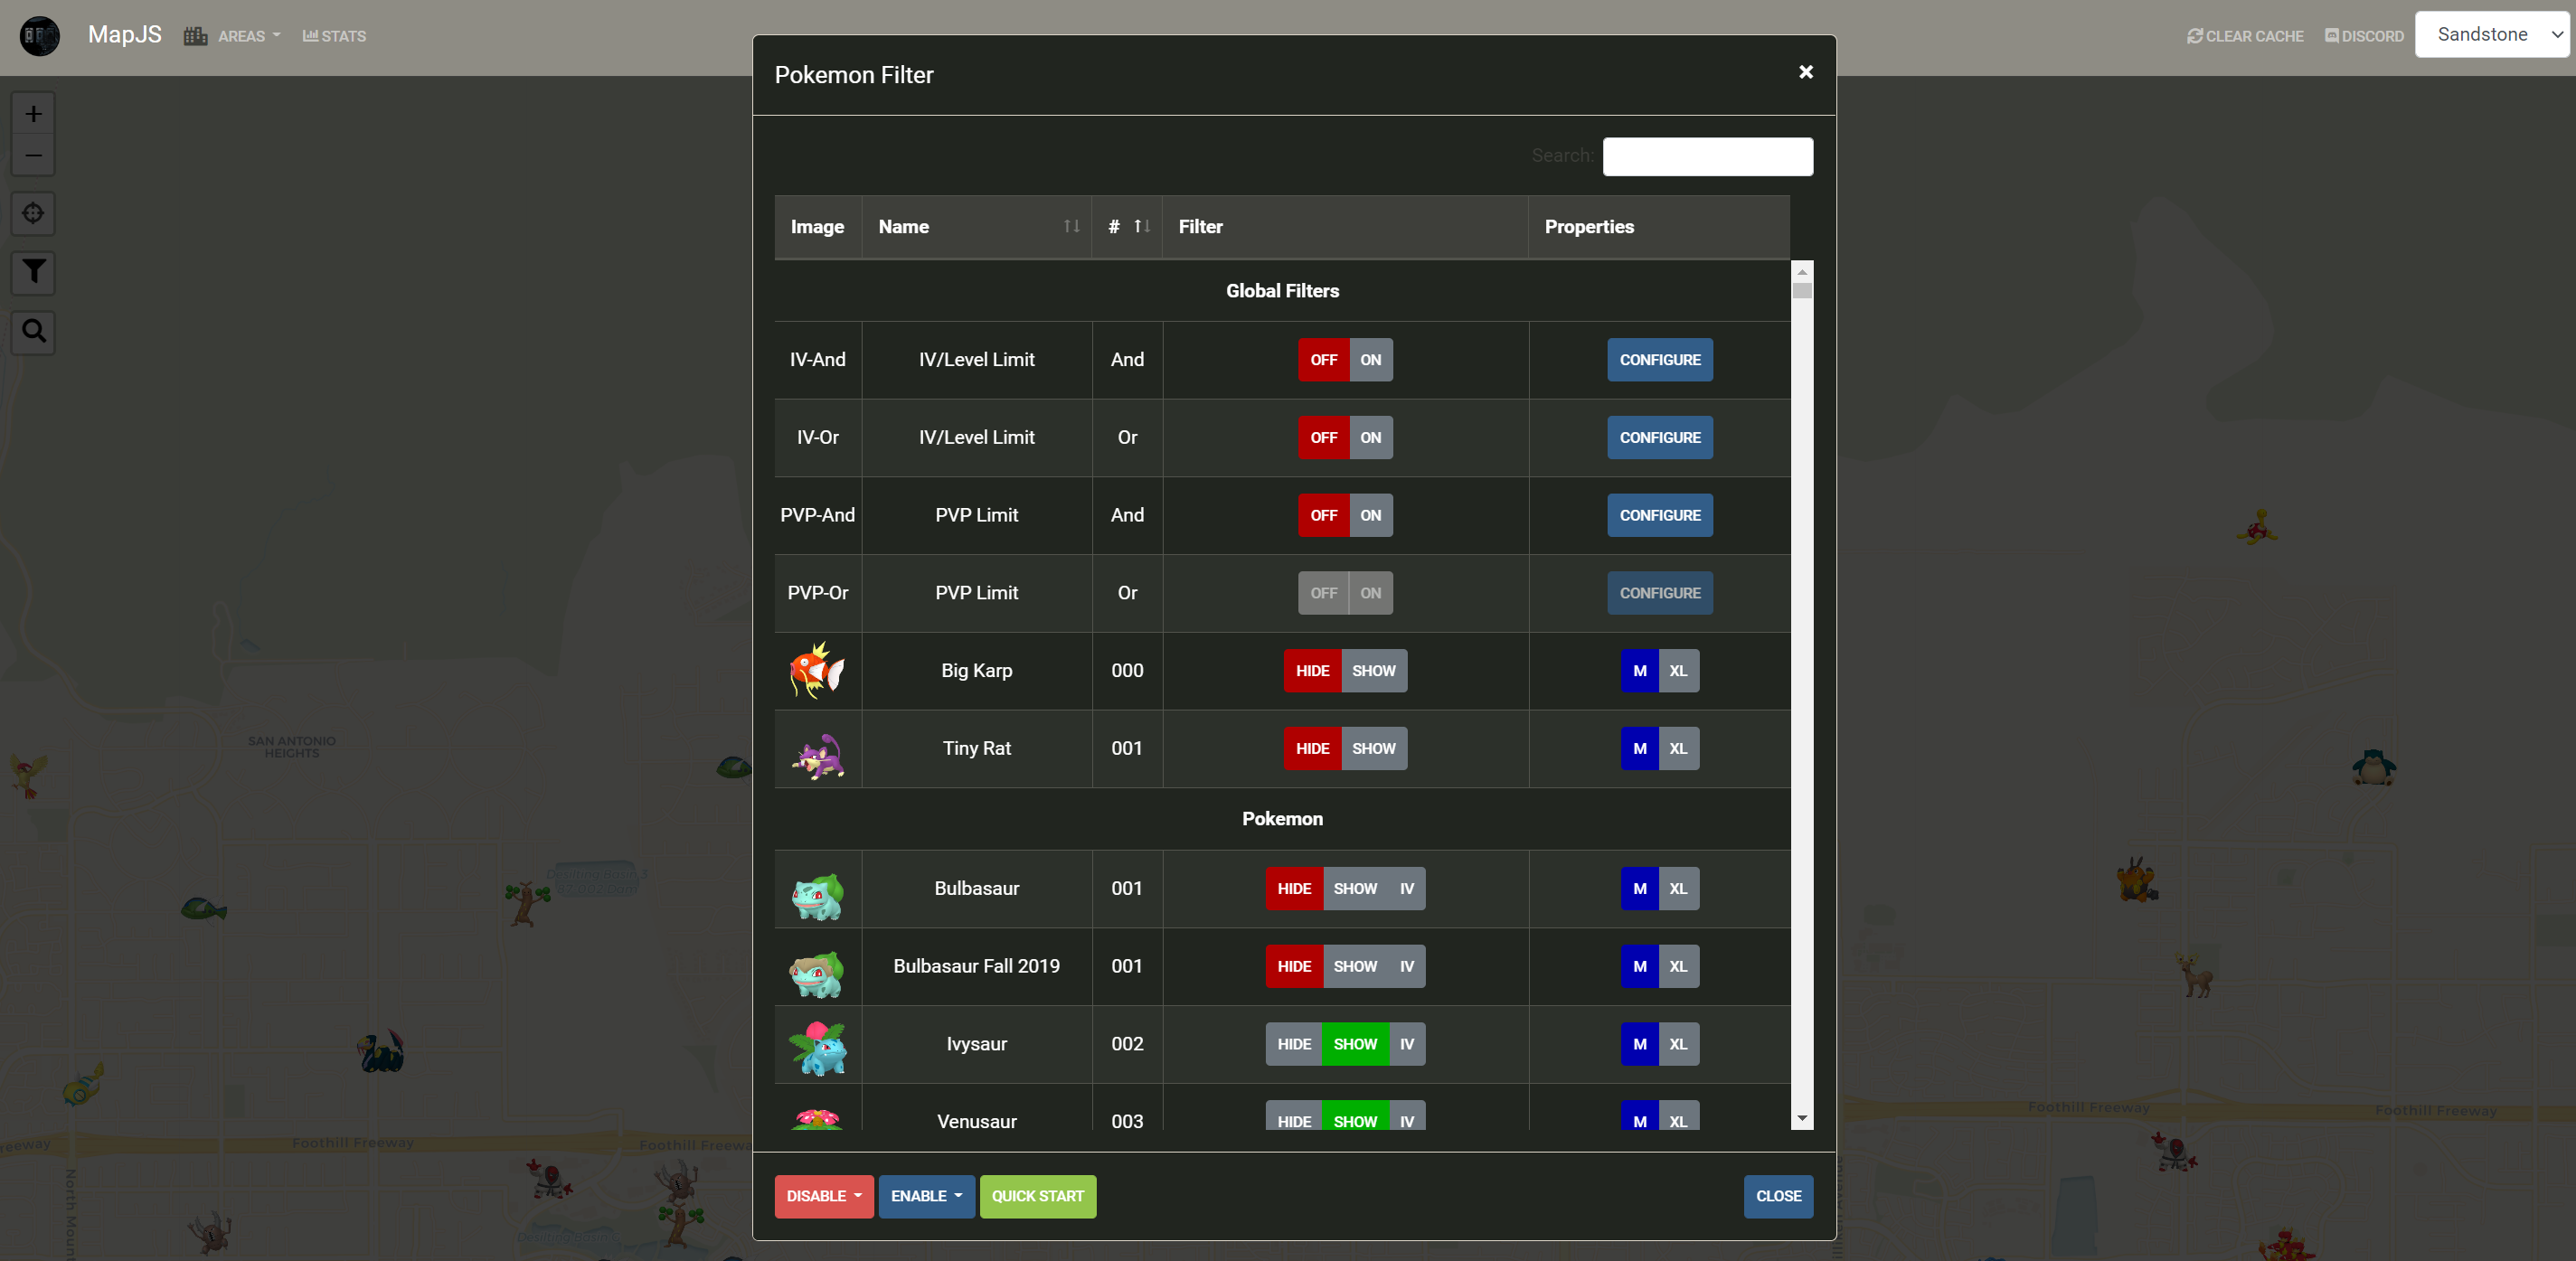Image resolution: width=2576 pixels, height=1261 pixels.
Task: Expand the DISABLE dropdown button
Action: pyautogui.click(x=823, y=1196)
